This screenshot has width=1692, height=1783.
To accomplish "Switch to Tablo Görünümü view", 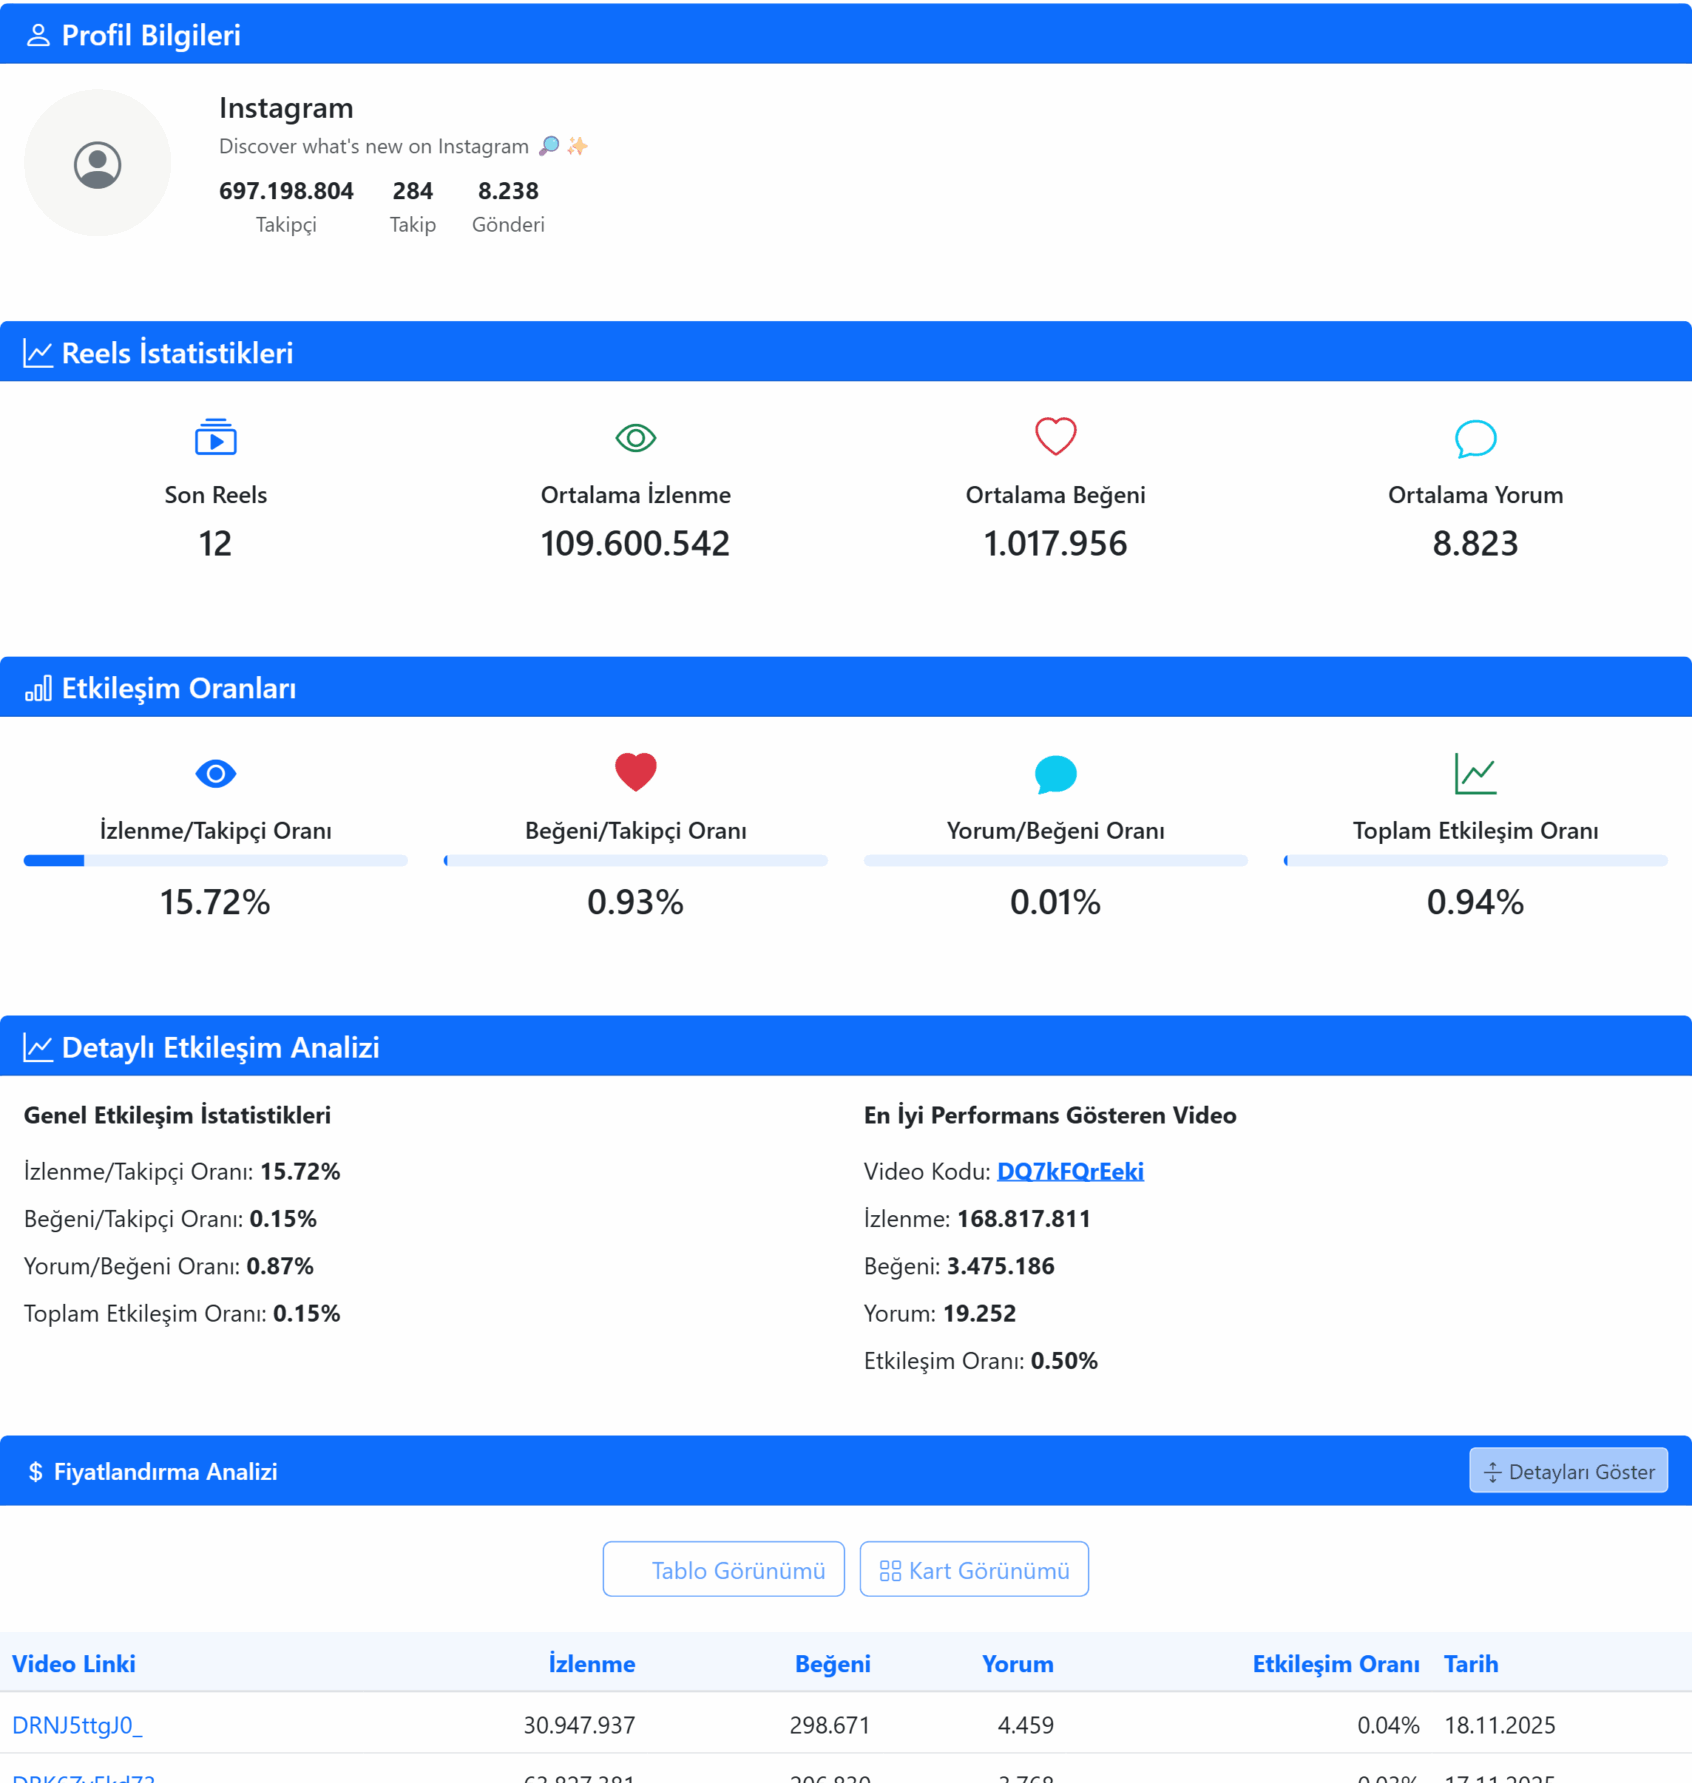I will (x=723, y=1569).
